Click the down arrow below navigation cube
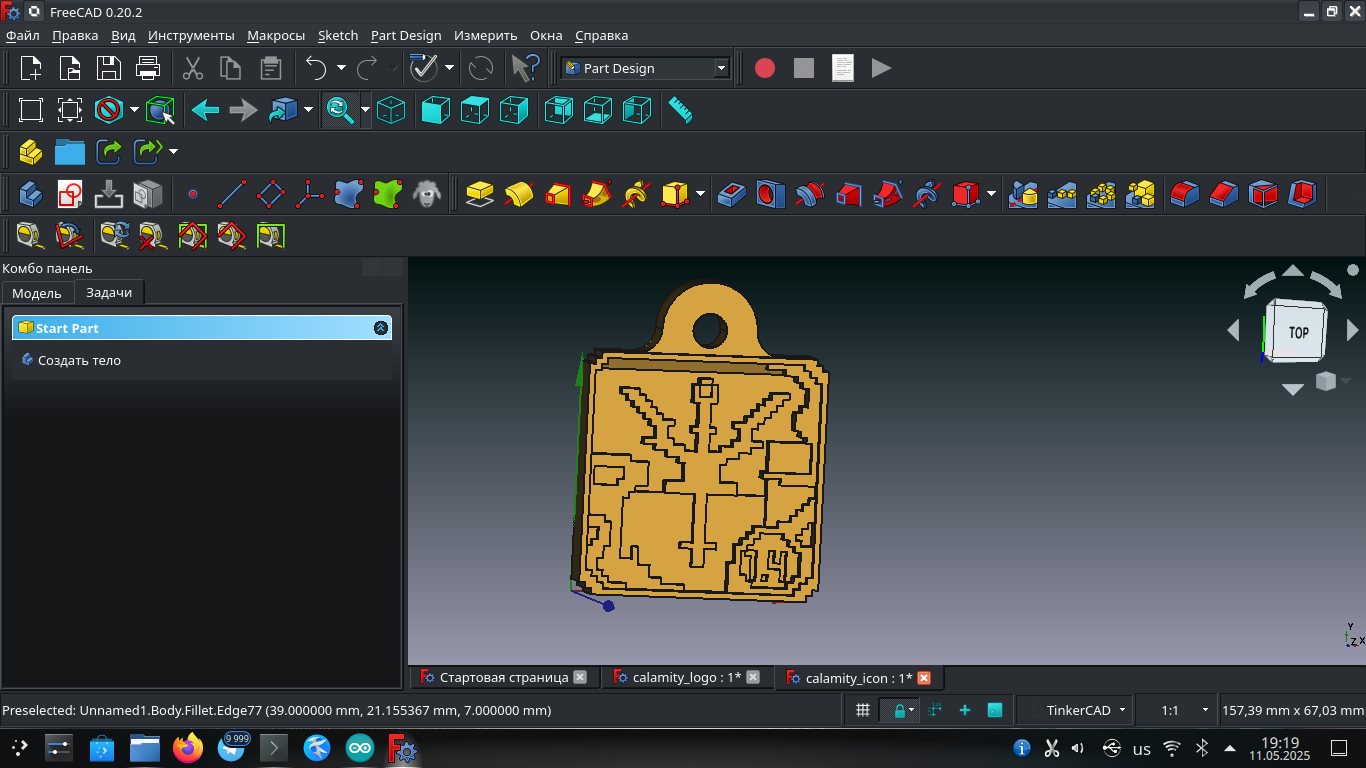The image size is (1366, 768). click(x=1293, y=389)
